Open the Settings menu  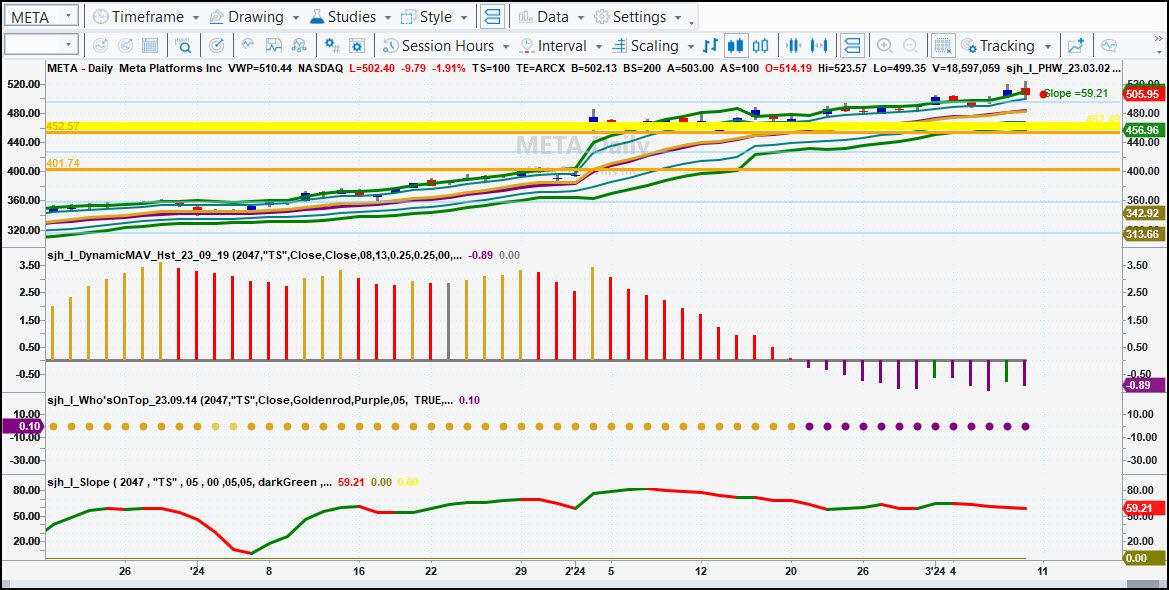(x=638, y=16)
